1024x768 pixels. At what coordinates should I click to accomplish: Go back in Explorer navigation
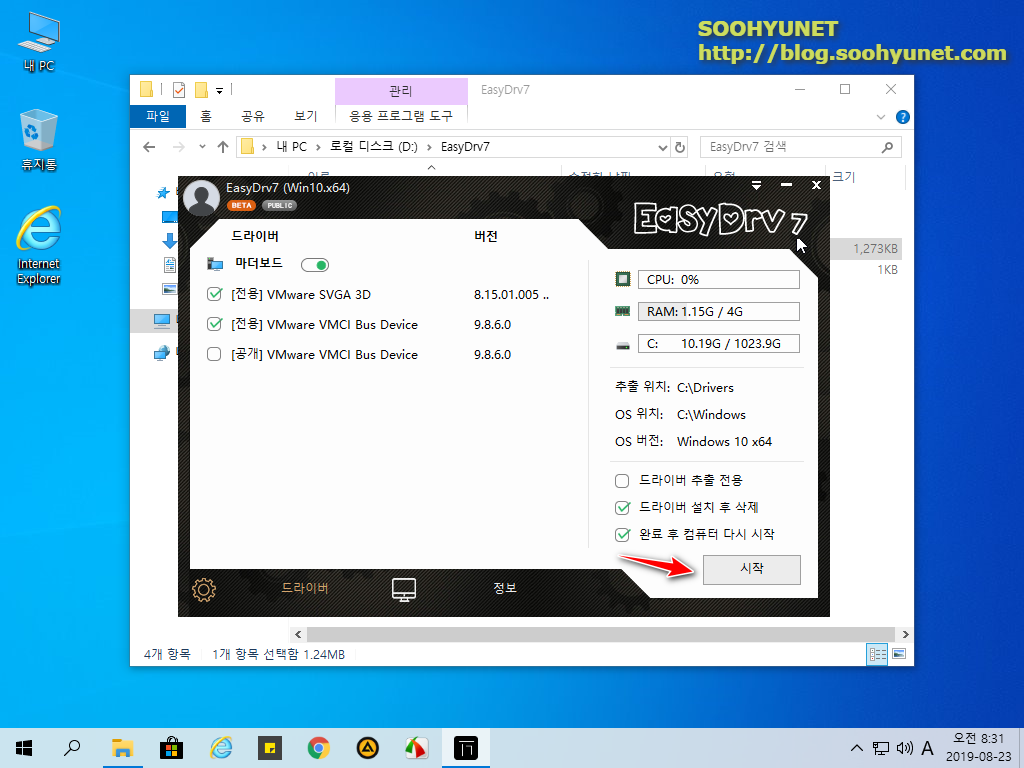tap(149, 147)
